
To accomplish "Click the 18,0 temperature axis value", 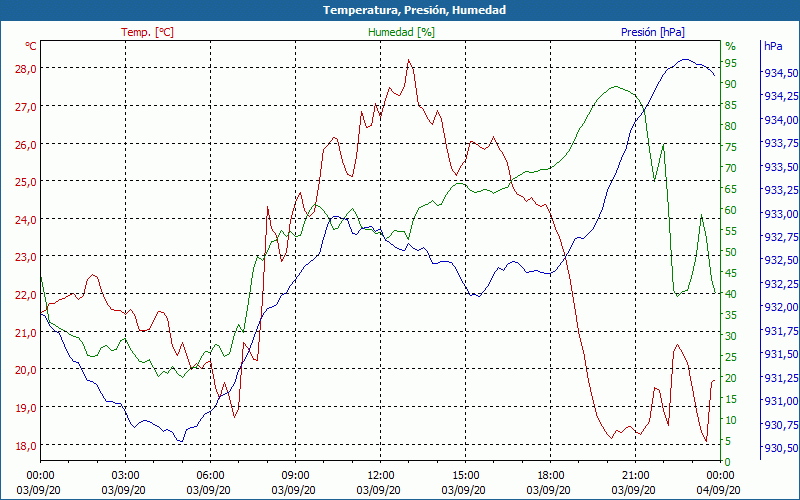I will (x=26, y=445).
